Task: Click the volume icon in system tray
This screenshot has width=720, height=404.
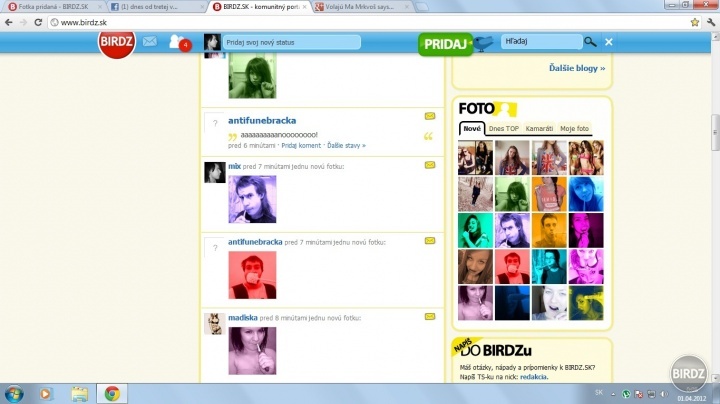Action: 664,394
